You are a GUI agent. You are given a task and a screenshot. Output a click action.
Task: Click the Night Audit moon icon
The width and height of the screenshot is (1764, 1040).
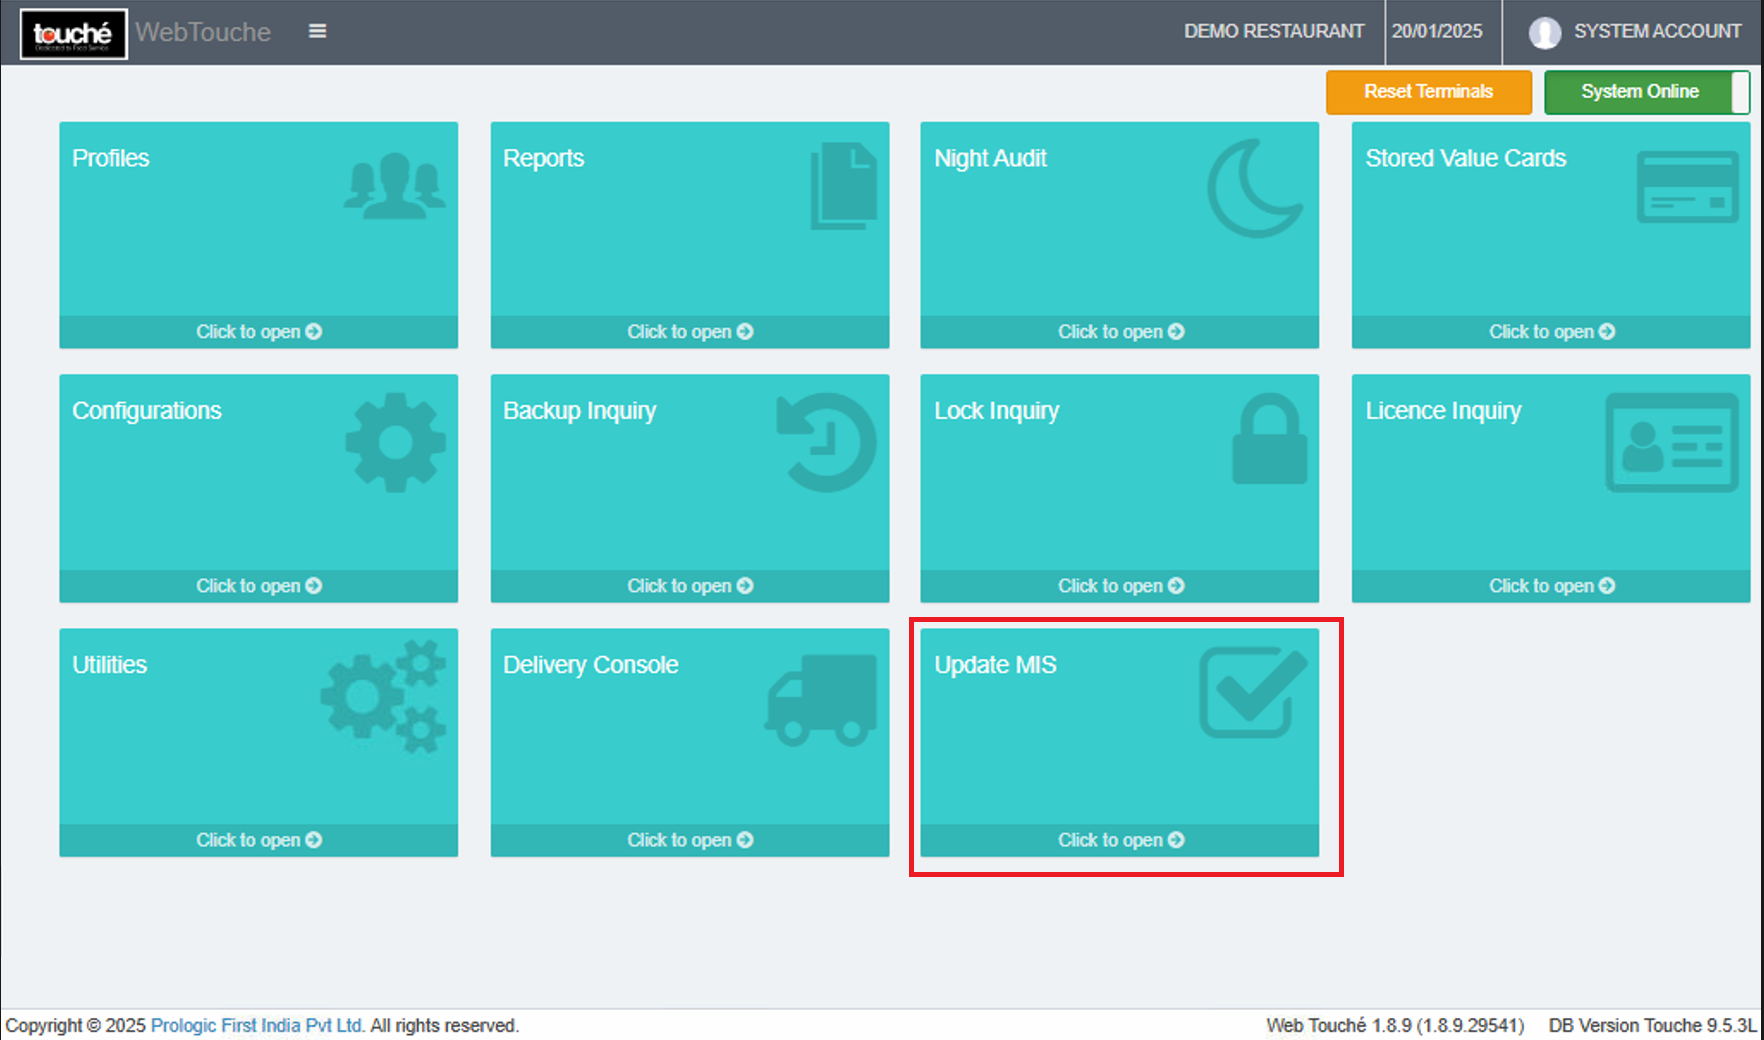[1255, 188]
